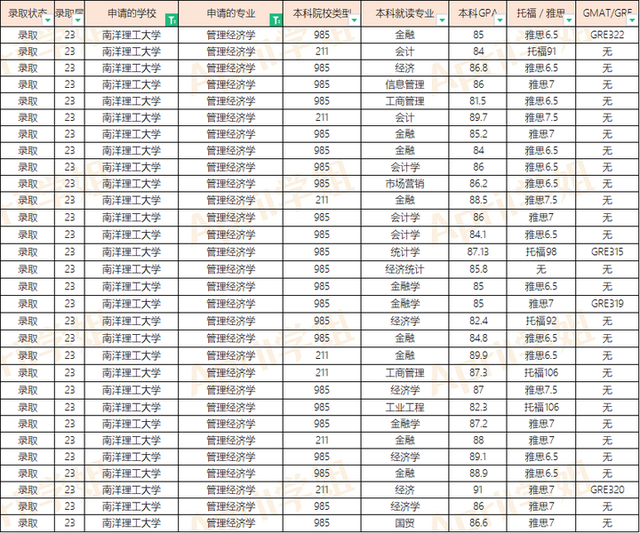Select 211 in the 托福91 row
The width and height of the screenshot is (640, 533).
click(x=322, y=51)
